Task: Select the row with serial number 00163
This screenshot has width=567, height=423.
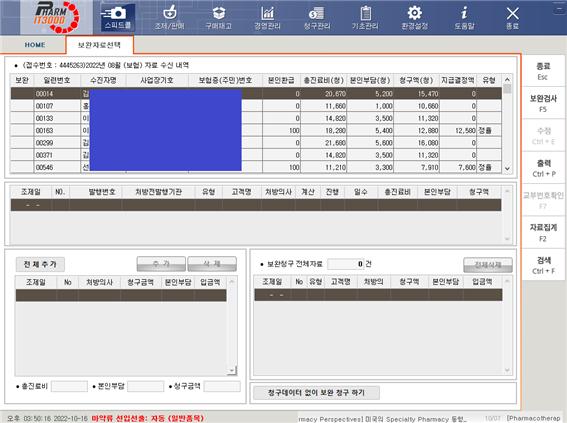Action: pos(256,131)
